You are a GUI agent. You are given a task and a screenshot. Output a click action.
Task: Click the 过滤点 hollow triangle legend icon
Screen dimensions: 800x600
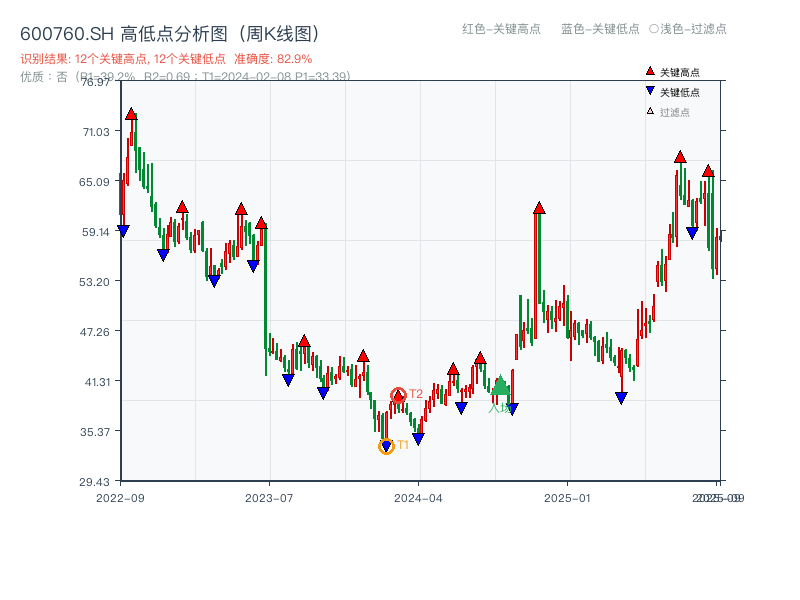(x=649, y=110)
